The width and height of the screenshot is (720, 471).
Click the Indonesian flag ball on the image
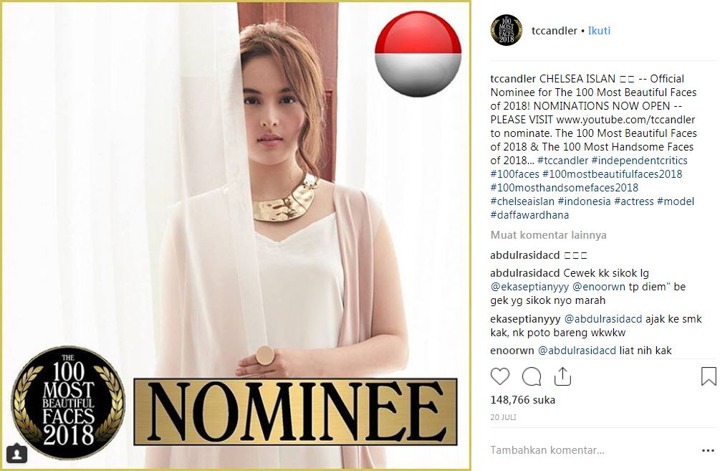[418, 53]
